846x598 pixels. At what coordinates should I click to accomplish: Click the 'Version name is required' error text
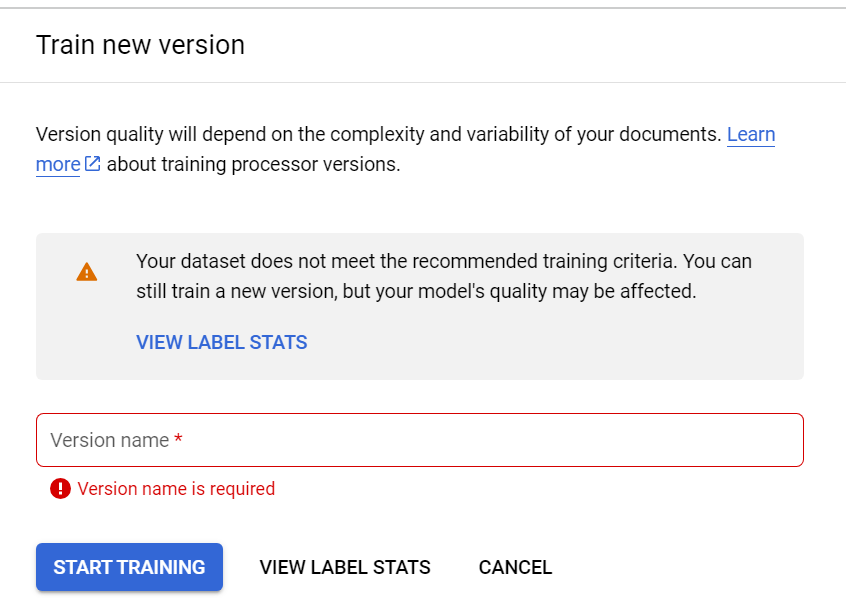tap(176, 489)
